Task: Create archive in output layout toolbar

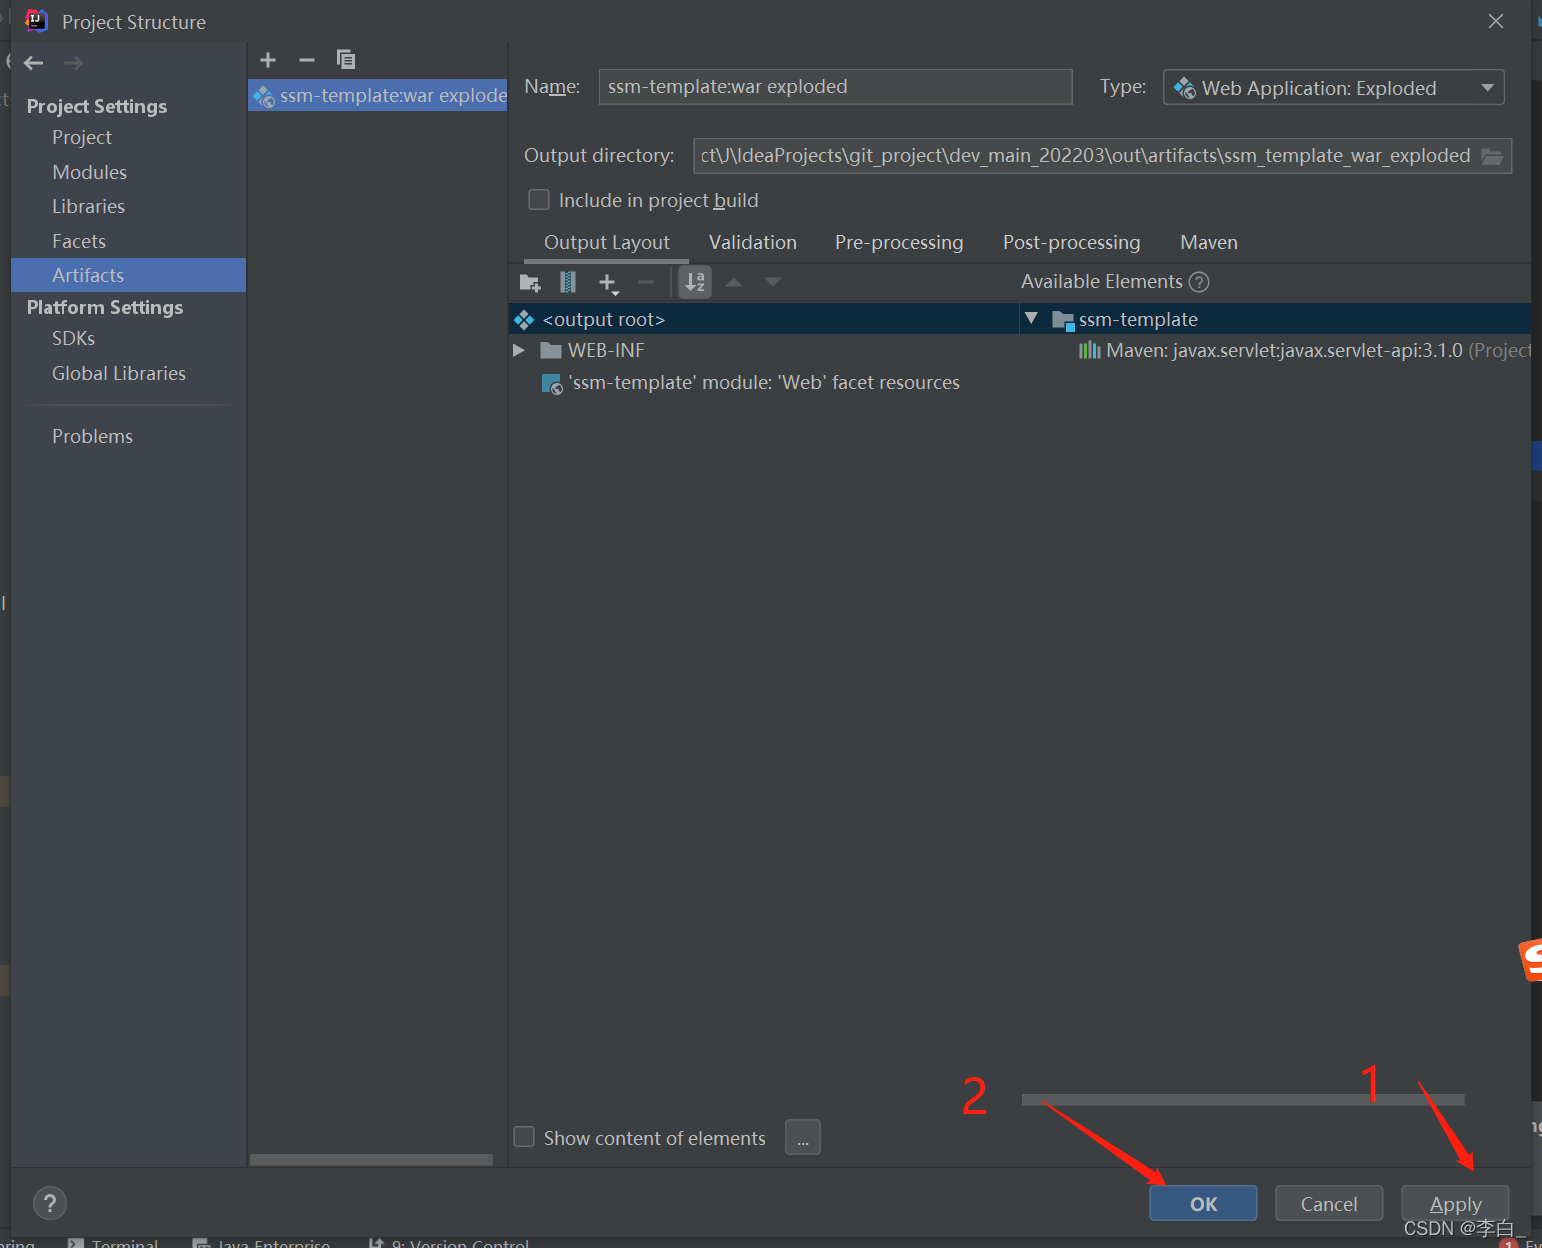Action: pos(568,282)
